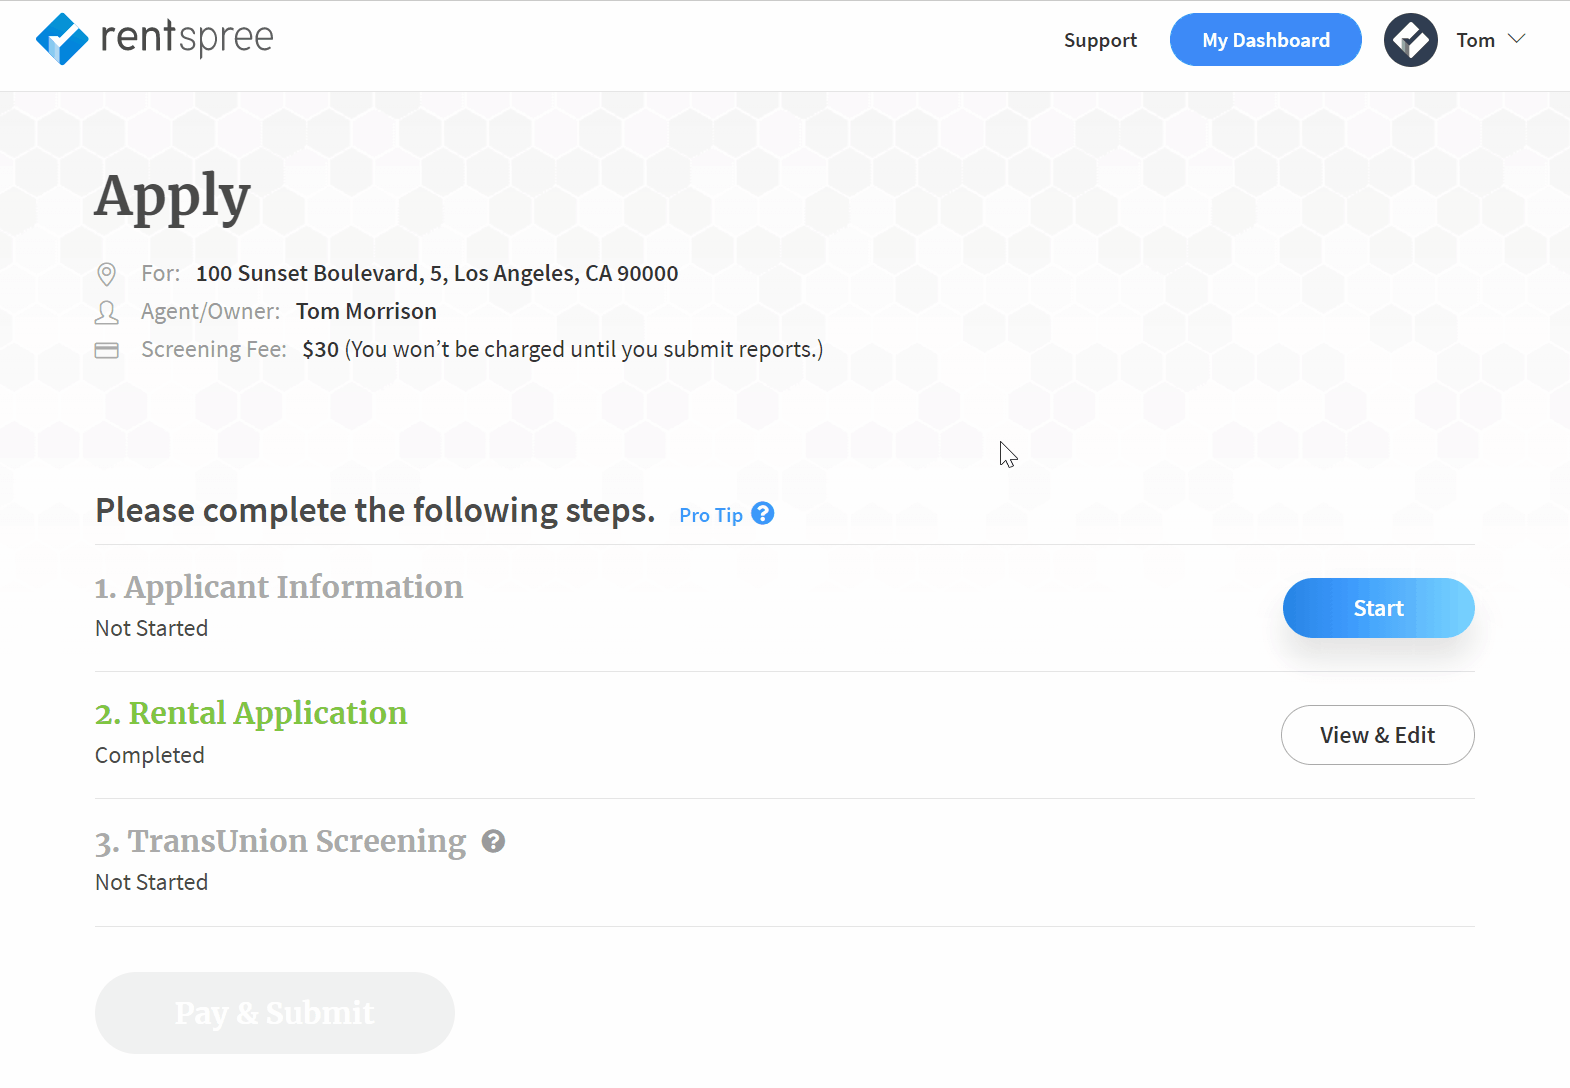Open the Pro Tip help icon

[762, 513]
